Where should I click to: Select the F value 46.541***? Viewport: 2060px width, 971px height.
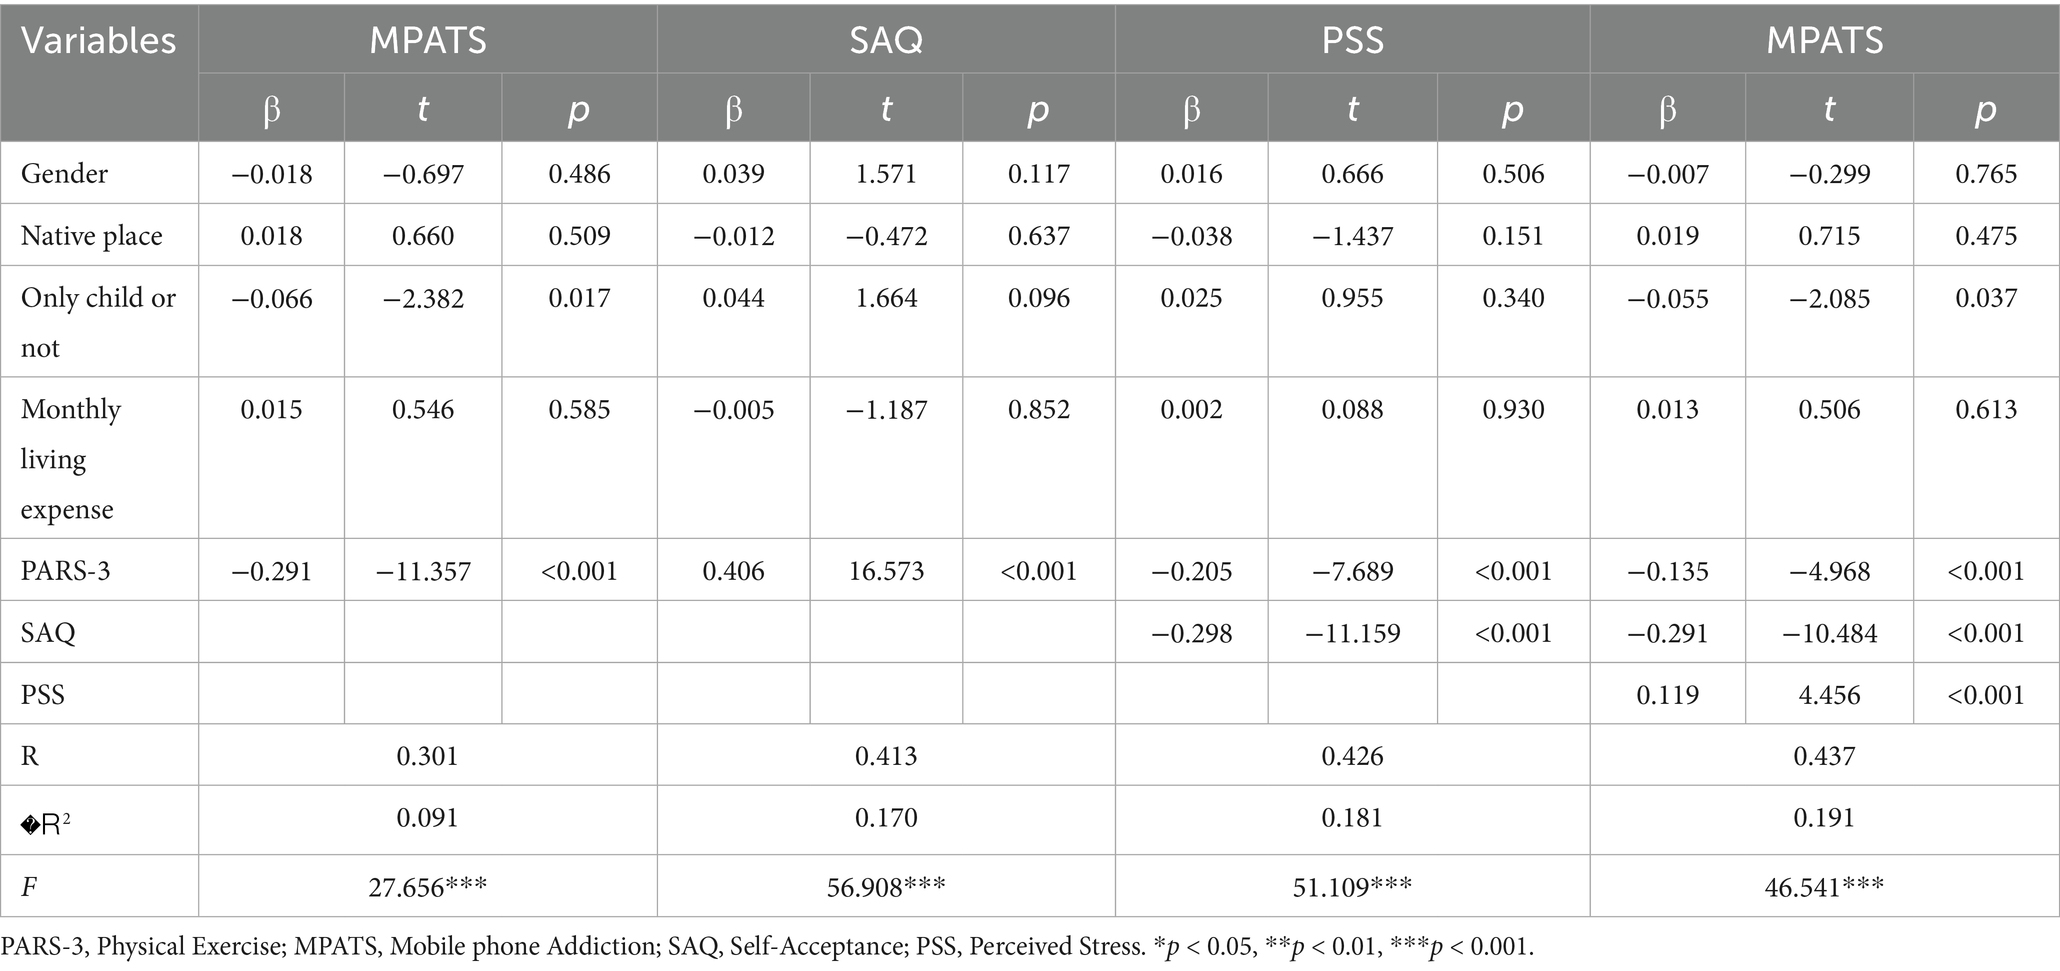(1824, 887)
